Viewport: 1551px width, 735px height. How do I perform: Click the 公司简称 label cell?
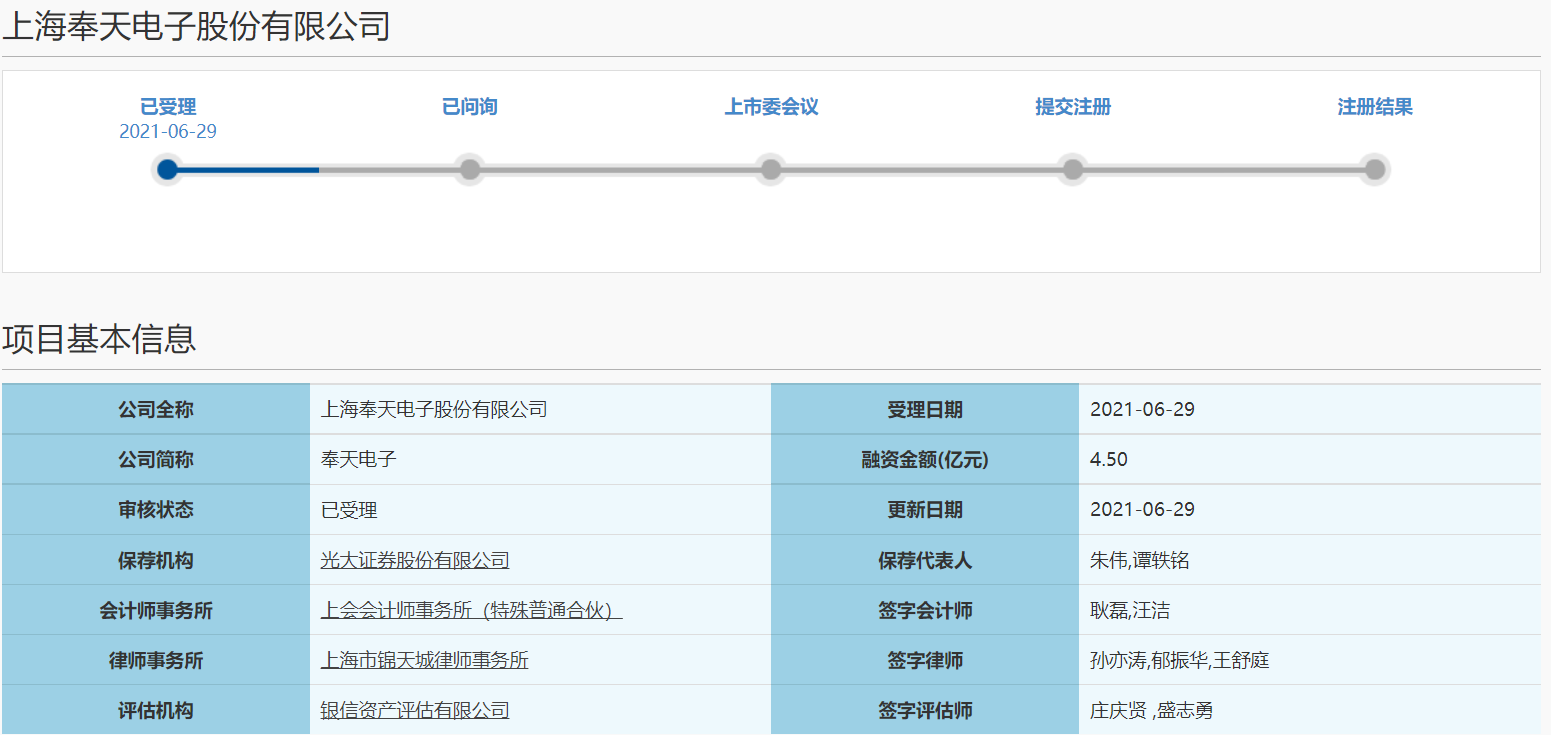pos(156,460)
